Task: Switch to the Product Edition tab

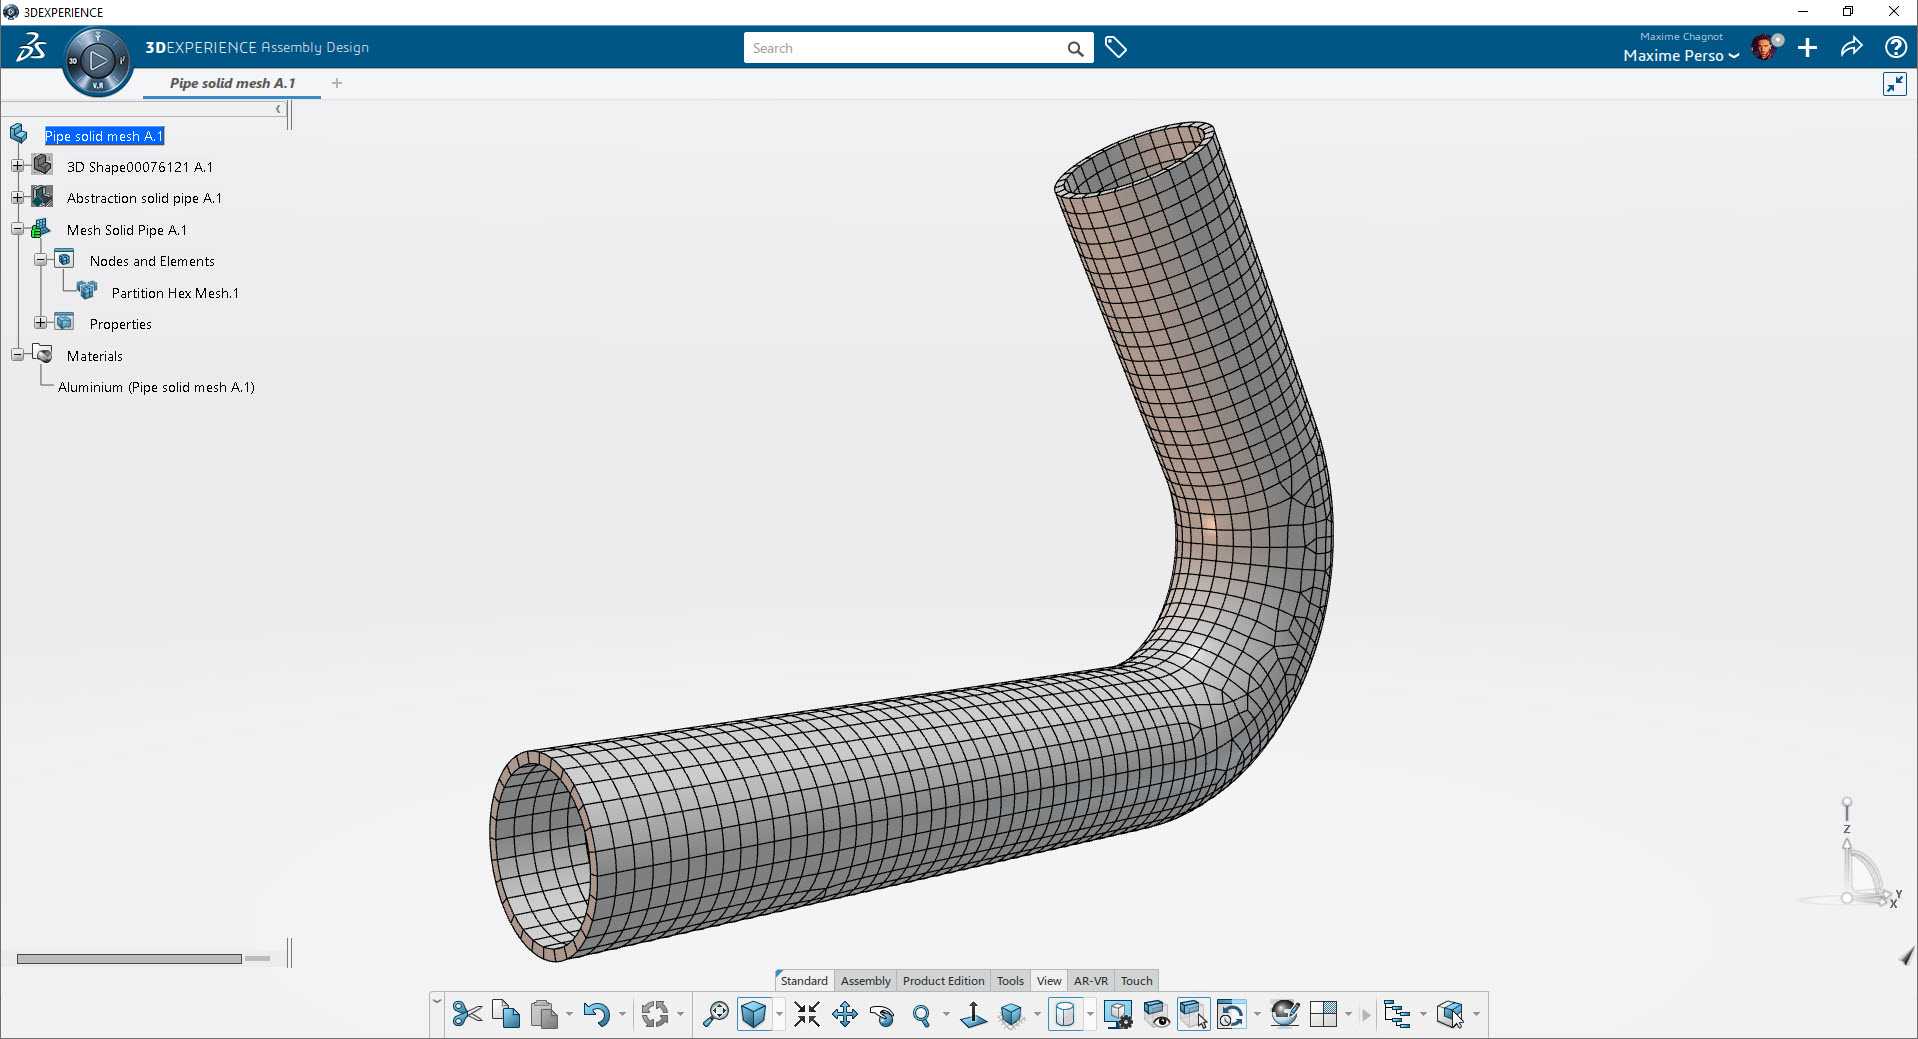Action: pyautogui.click(x=944, y=981)
